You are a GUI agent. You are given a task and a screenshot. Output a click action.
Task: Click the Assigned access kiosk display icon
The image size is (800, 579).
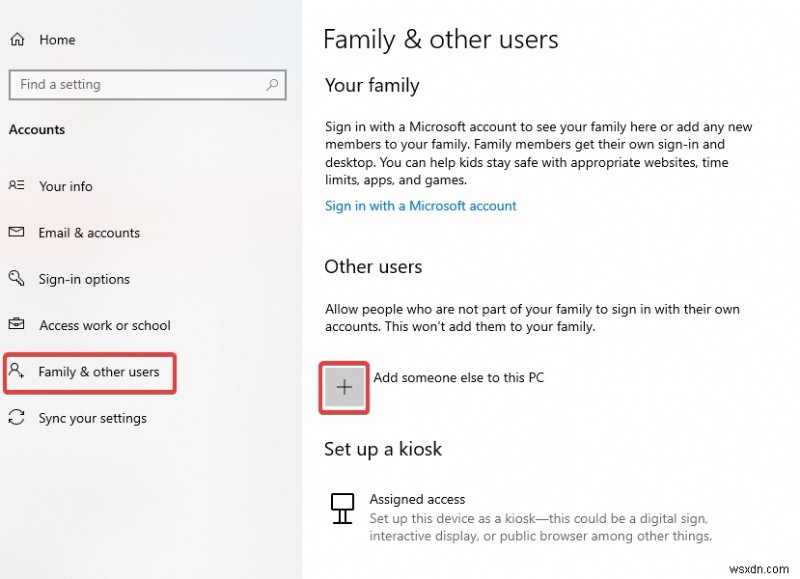(x=341, y=509)
